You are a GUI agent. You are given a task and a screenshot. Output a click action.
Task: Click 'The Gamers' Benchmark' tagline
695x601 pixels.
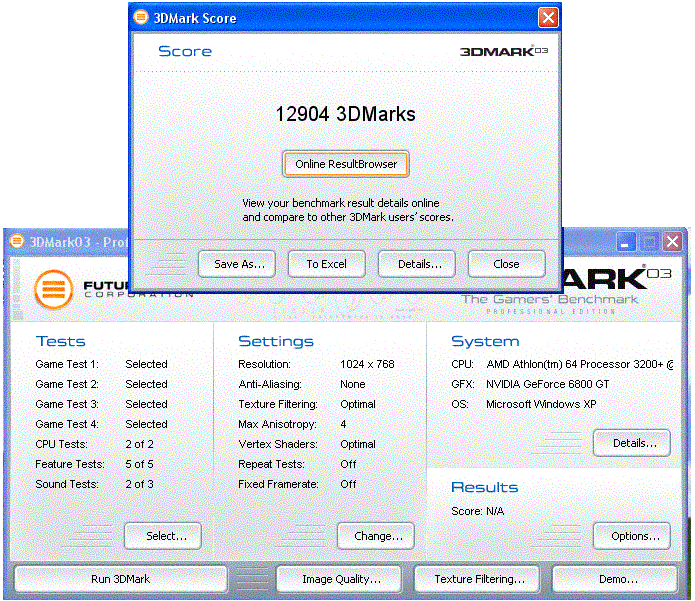pyautogui.click(x=550, y=299)
